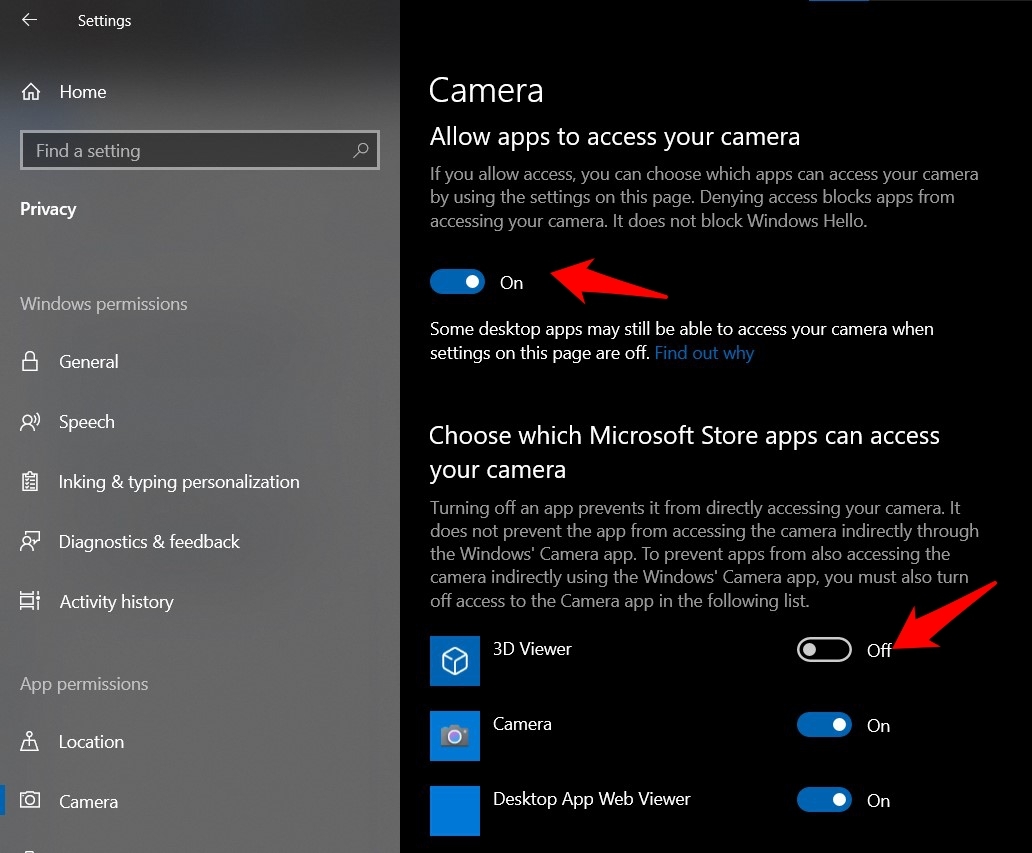Click the Find out why link
Viewport: 1032px width, 853px height.
pyautogui.click(x=704, y=353)
